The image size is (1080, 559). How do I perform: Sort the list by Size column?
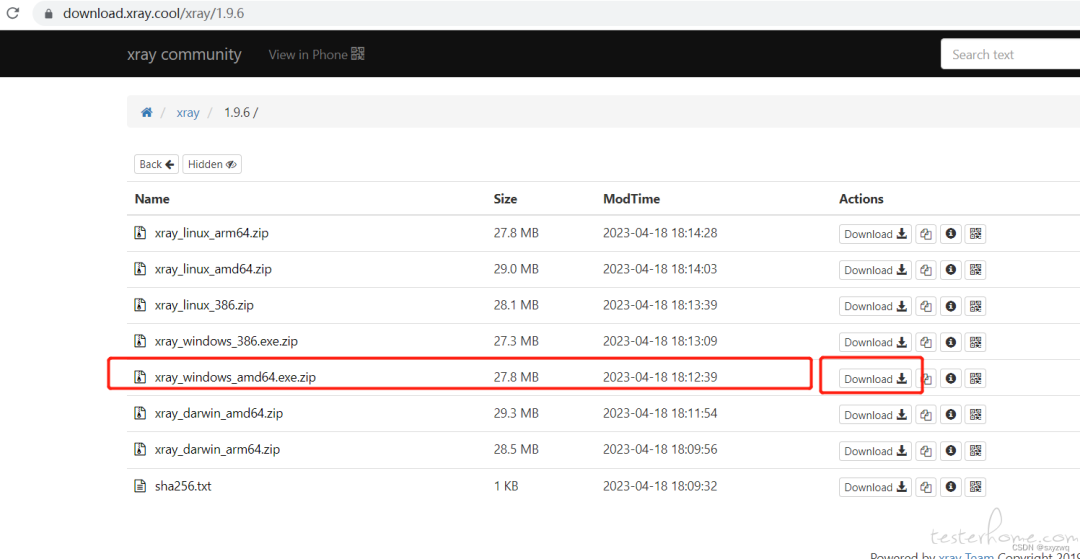pos(506,199)
